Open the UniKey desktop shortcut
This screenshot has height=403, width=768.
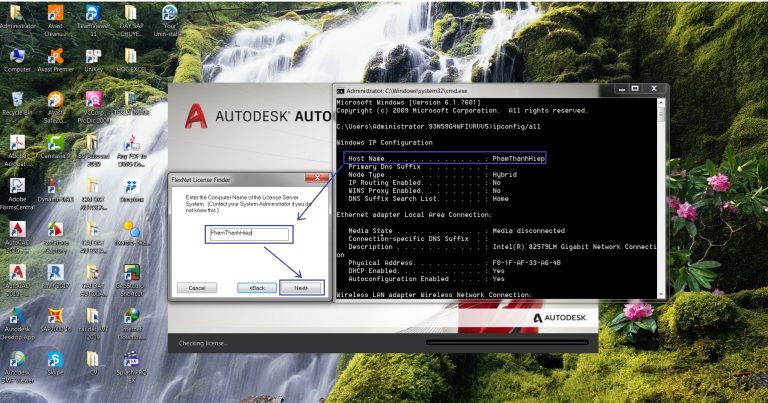pyautogui.click(x=93, y=61)
